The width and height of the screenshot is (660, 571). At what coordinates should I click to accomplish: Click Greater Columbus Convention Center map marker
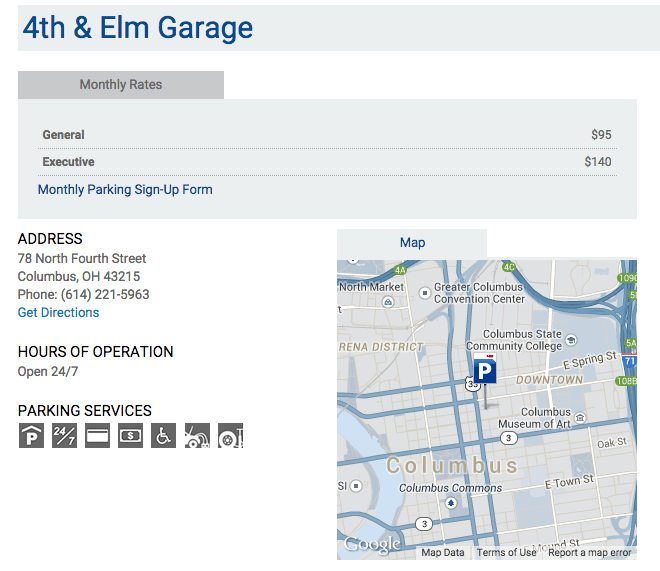425,292
